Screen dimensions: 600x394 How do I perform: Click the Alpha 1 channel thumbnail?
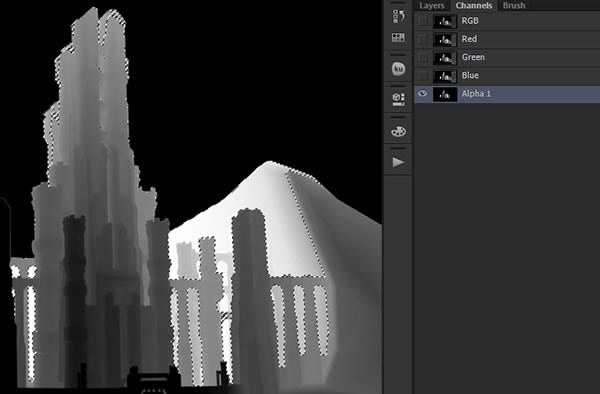pyautogui.click(x=445, y=94)
